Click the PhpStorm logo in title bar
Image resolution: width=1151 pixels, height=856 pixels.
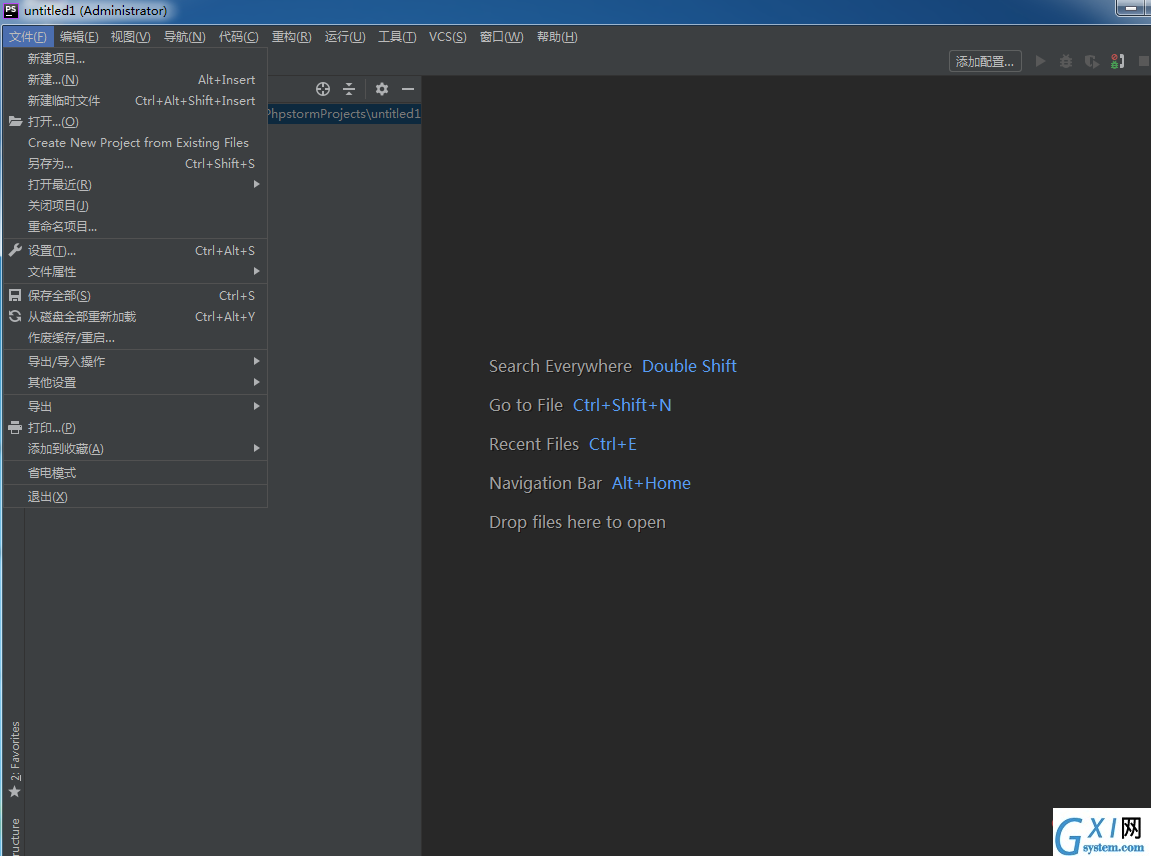(x=11, y=10)
